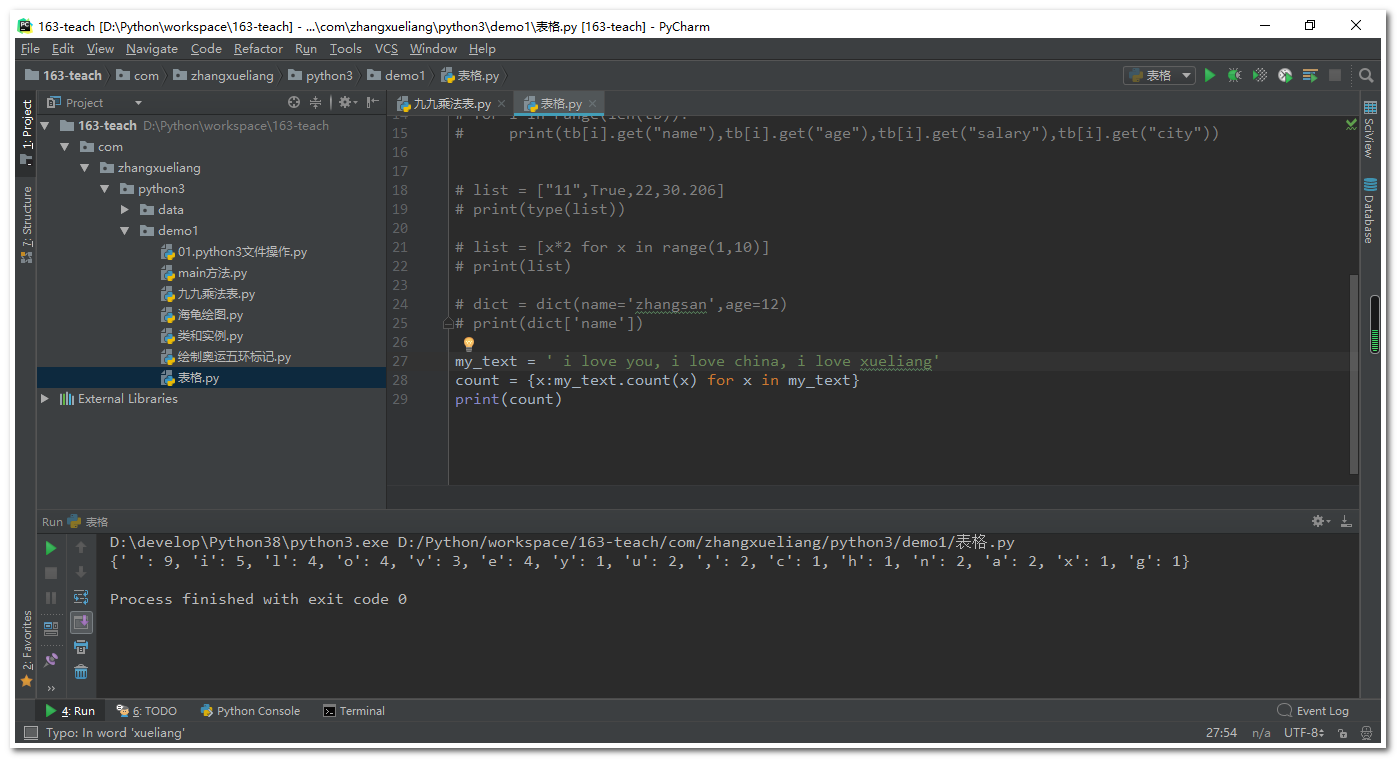Open Search Everywhere magnifier icon

1366,75
